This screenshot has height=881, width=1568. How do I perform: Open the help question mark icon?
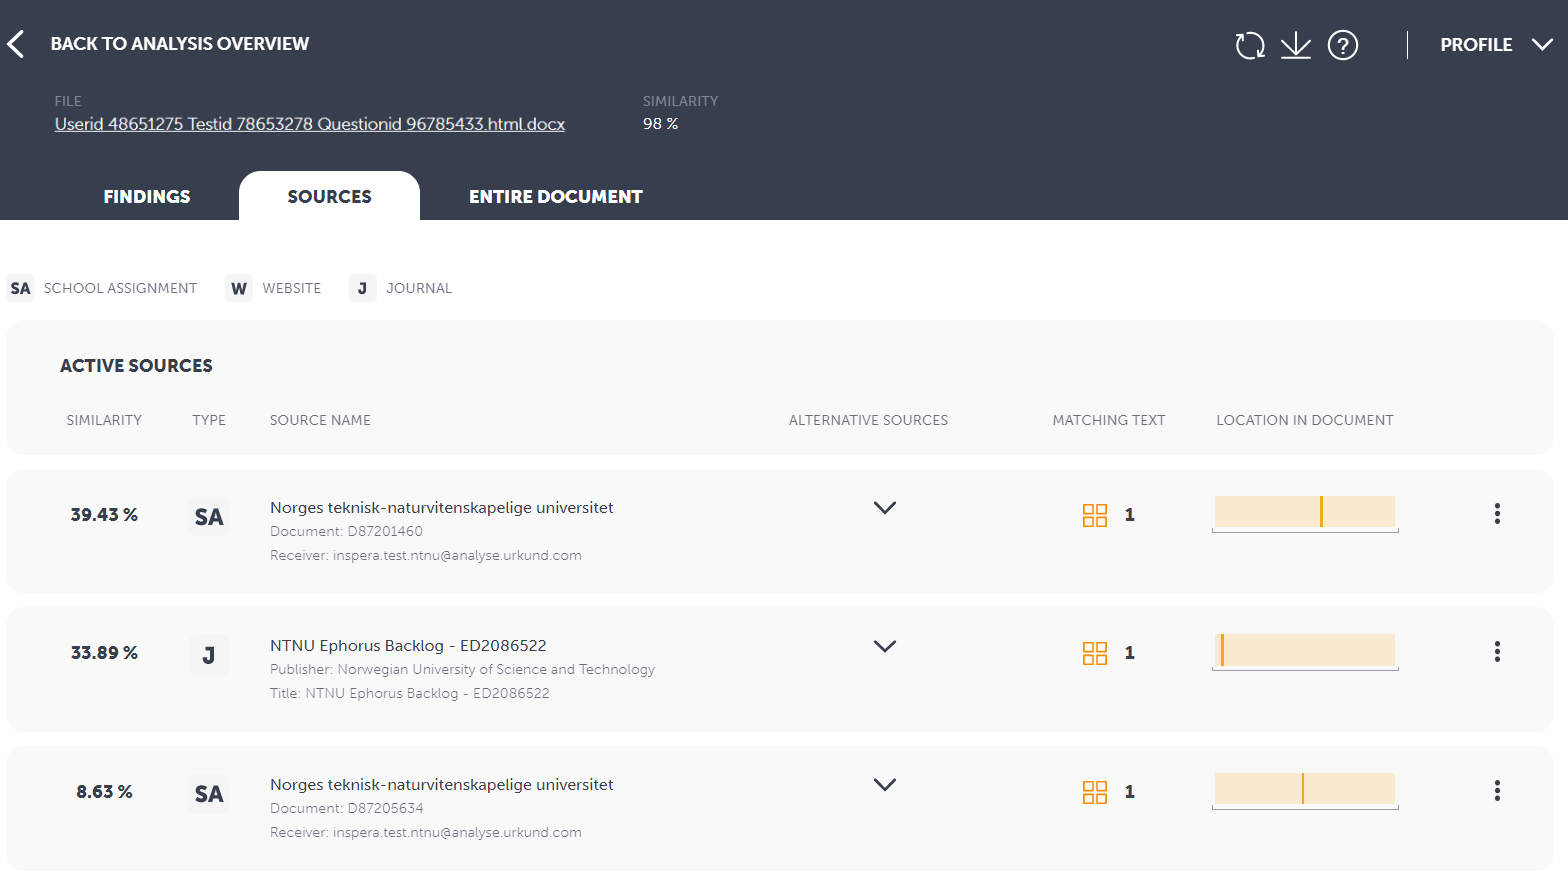(x=1343, y=45)
